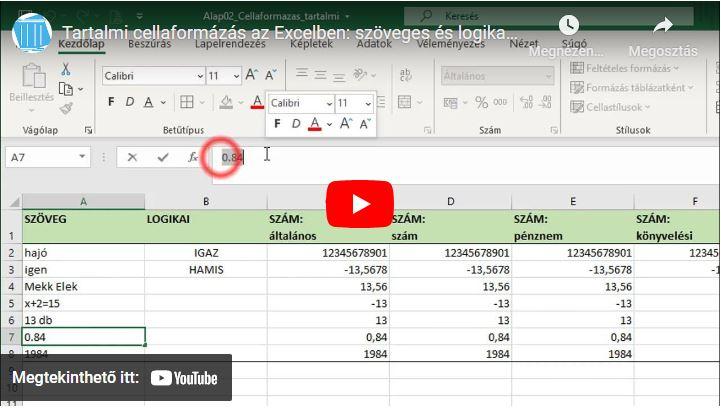The width and height of the screenshot is (721, 408).
Task: Open the Calibri font name dropdown in ribbon
Action: (x=194, y=76)
